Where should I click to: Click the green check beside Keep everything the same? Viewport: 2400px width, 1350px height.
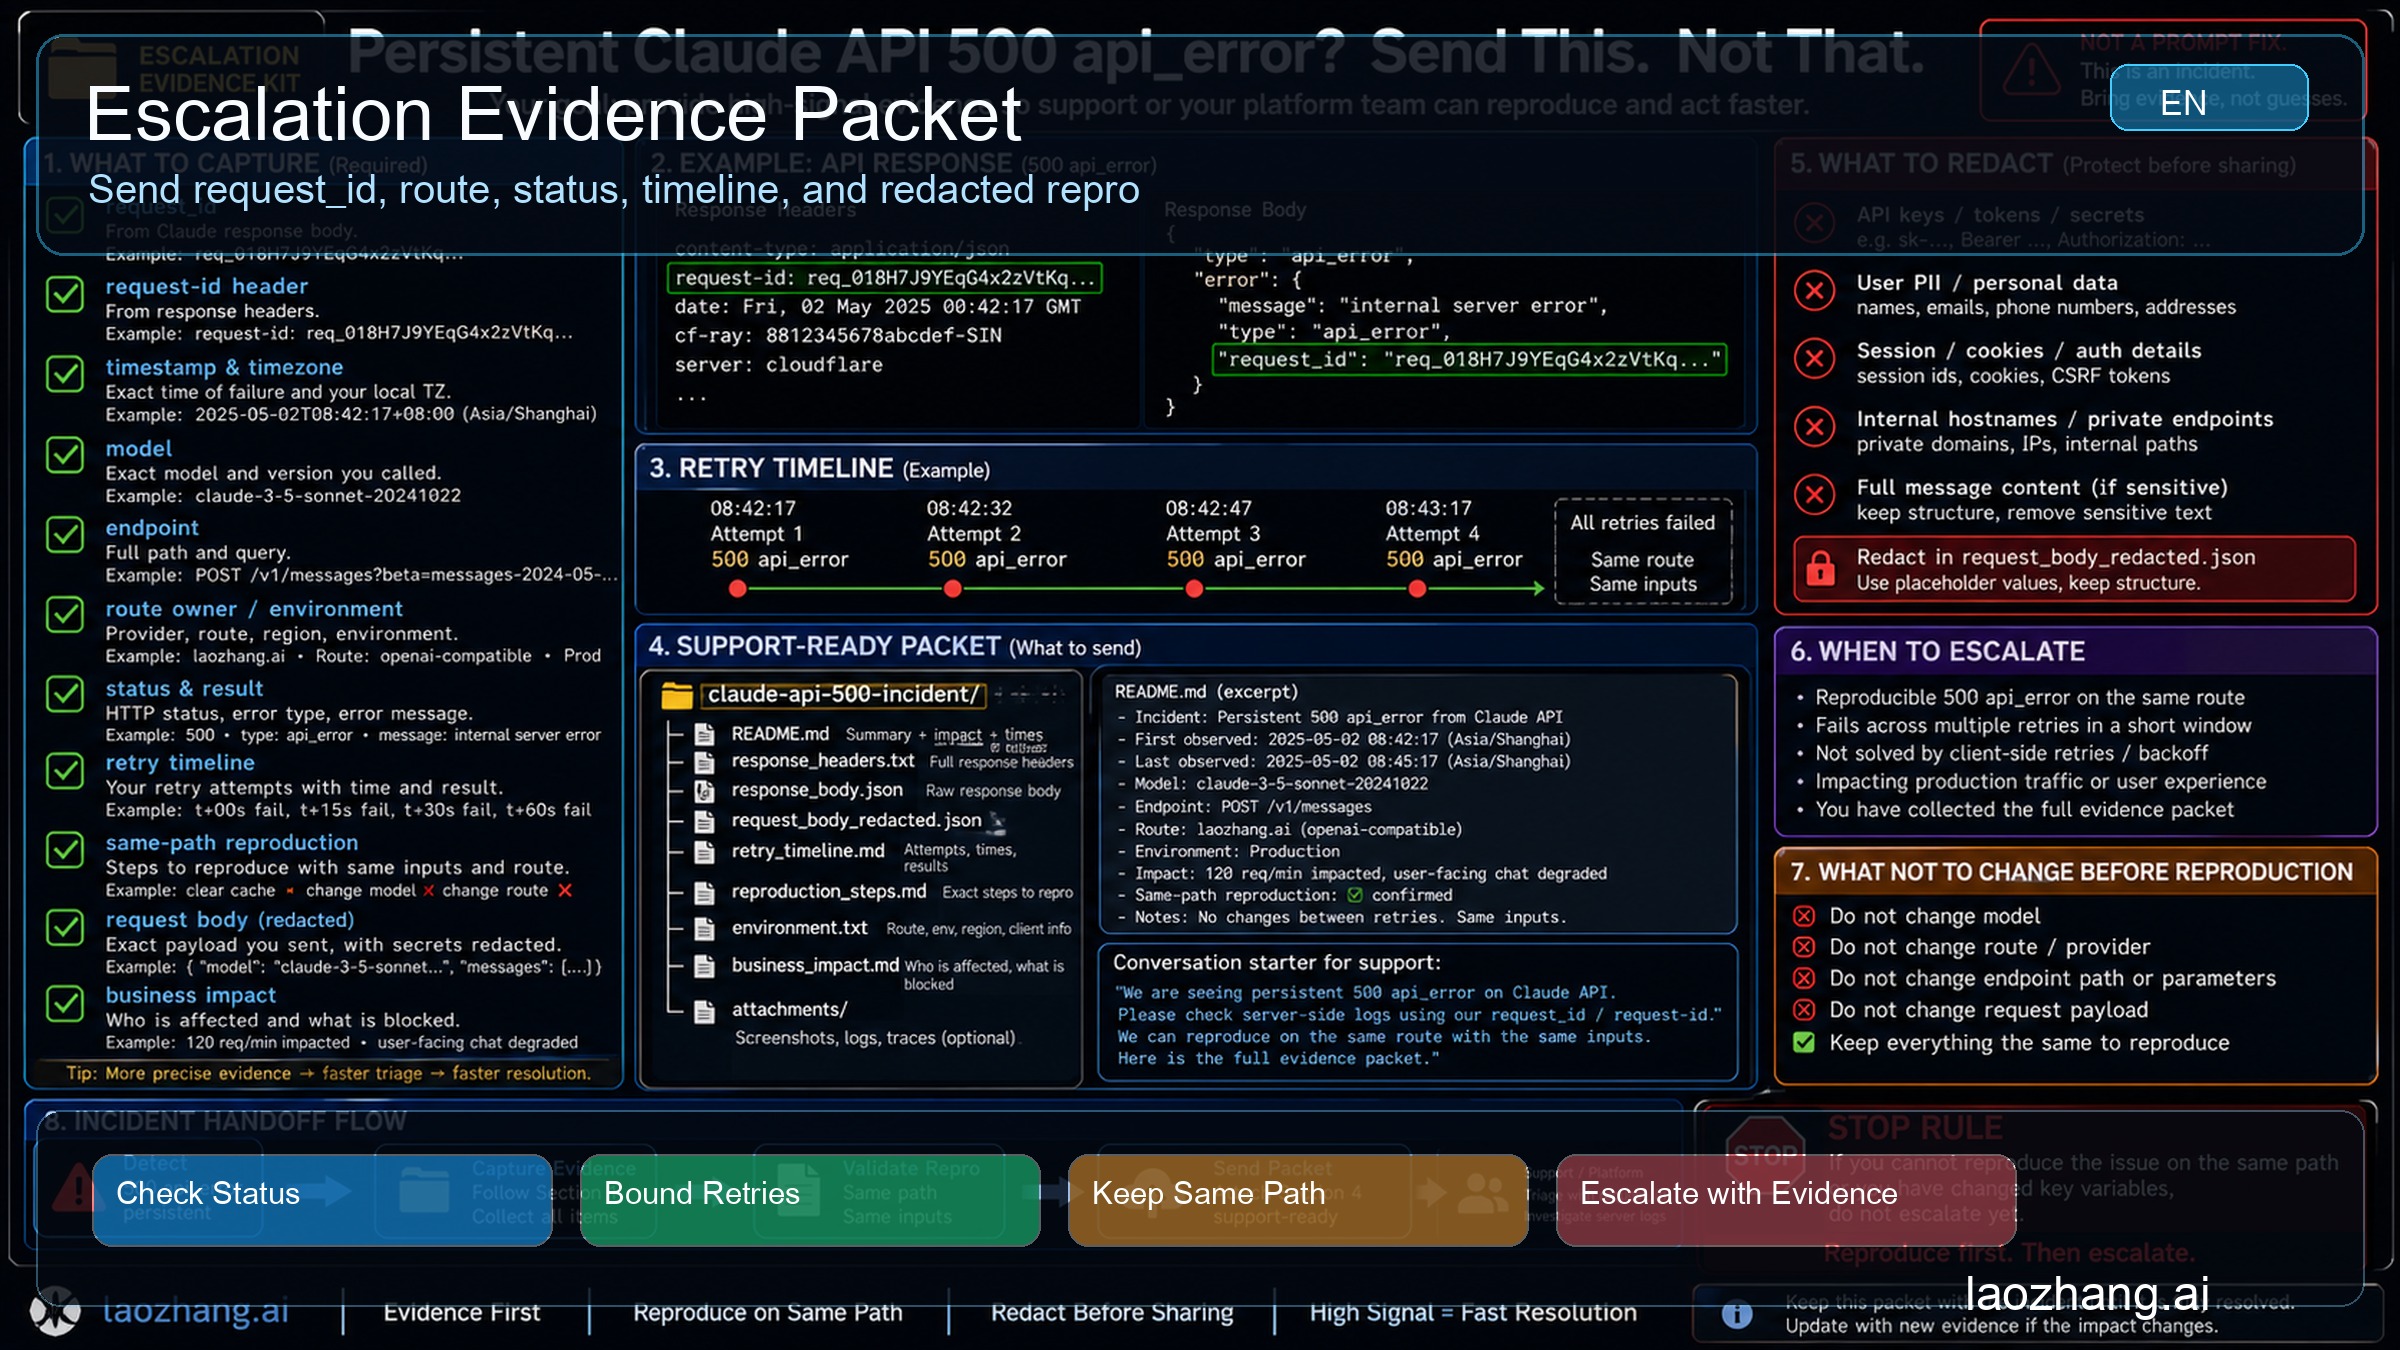pos(1804,1043)
